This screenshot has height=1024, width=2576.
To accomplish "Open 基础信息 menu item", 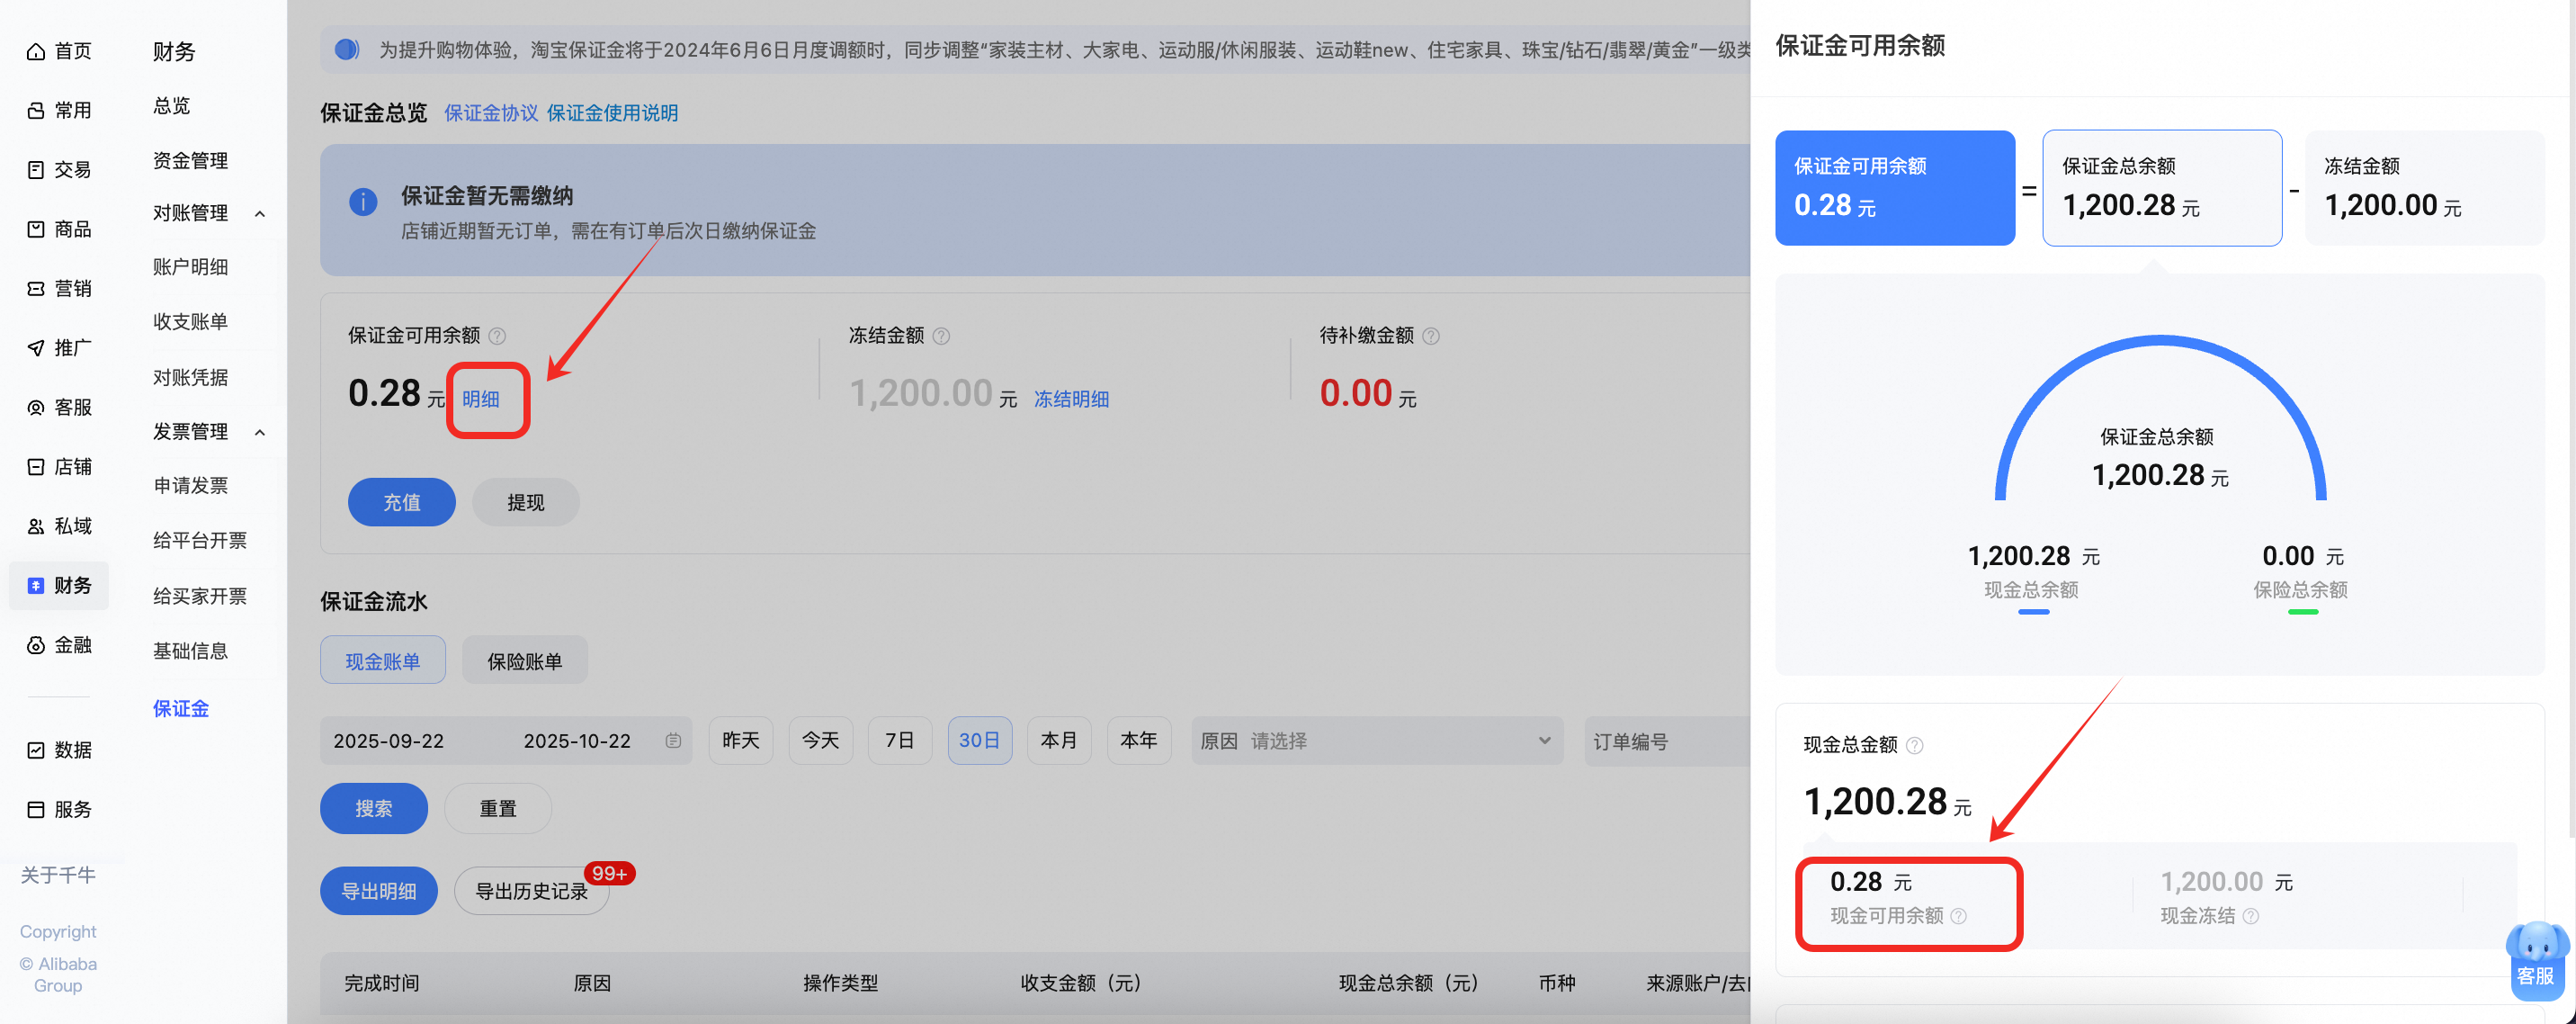I will [x=190, y=652].
